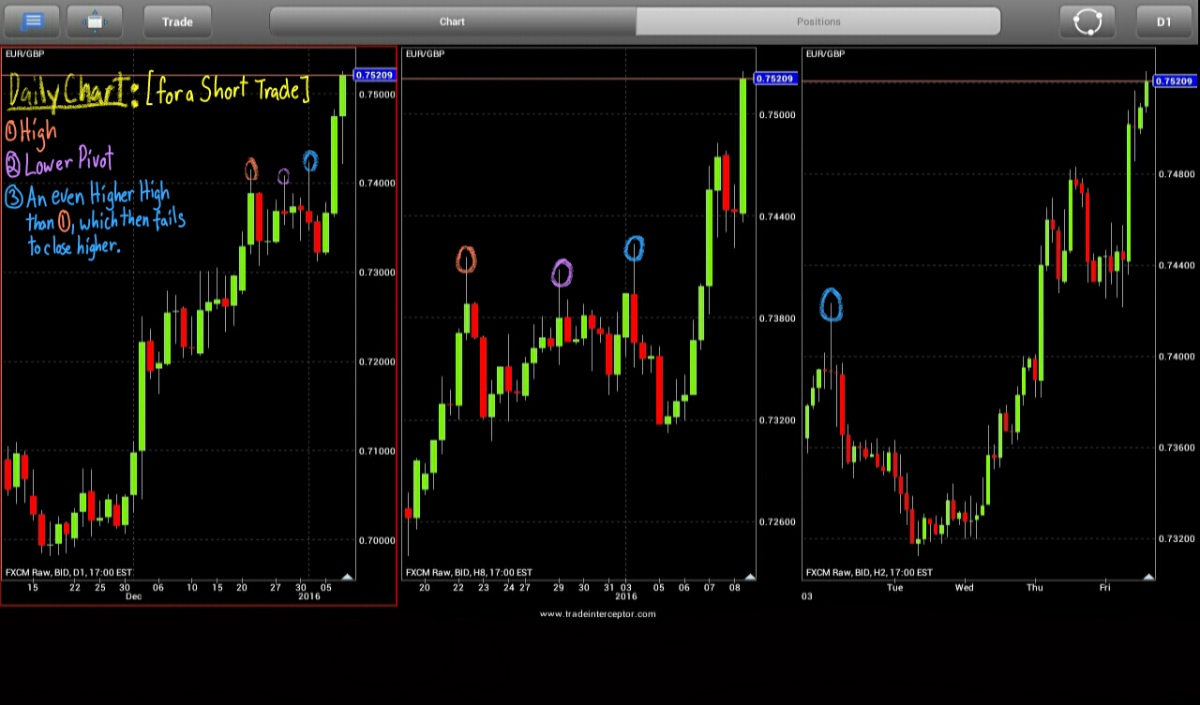Click 'FXCM Raw, BID, H8, 17:00 EST' label
This screenshot has width=1200, height=705.
click(x=469, y=572)
